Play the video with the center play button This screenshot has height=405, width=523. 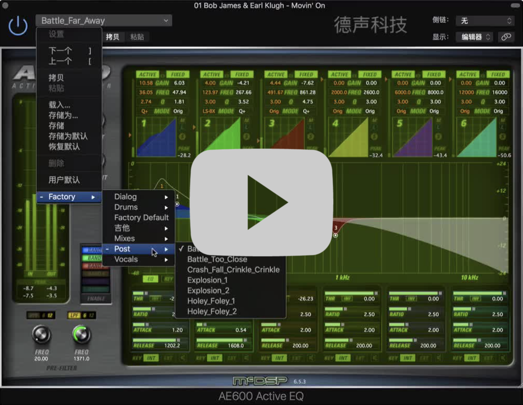[262, 202]
